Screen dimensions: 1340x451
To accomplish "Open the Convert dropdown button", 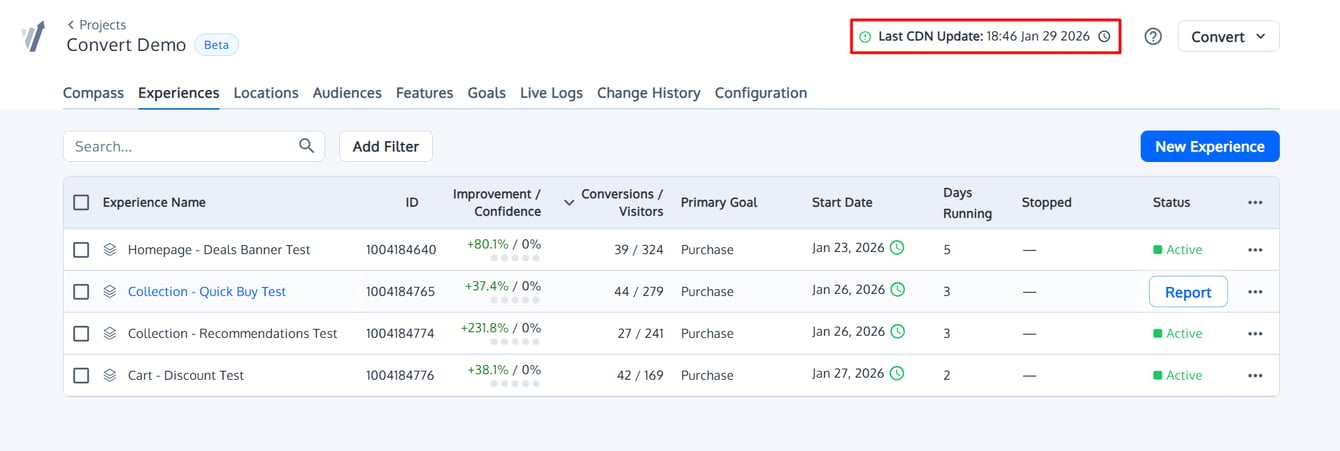I will pyautogui.click(x=1228, y=36).
